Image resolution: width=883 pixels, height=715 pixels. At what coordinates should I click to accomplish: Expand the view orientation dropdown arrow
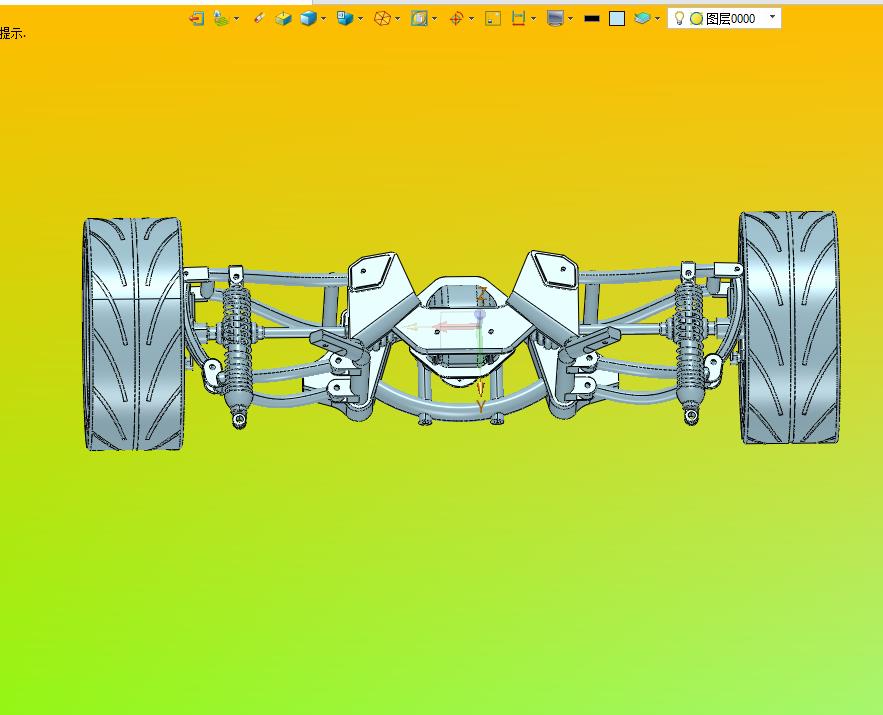coord(360,19)
